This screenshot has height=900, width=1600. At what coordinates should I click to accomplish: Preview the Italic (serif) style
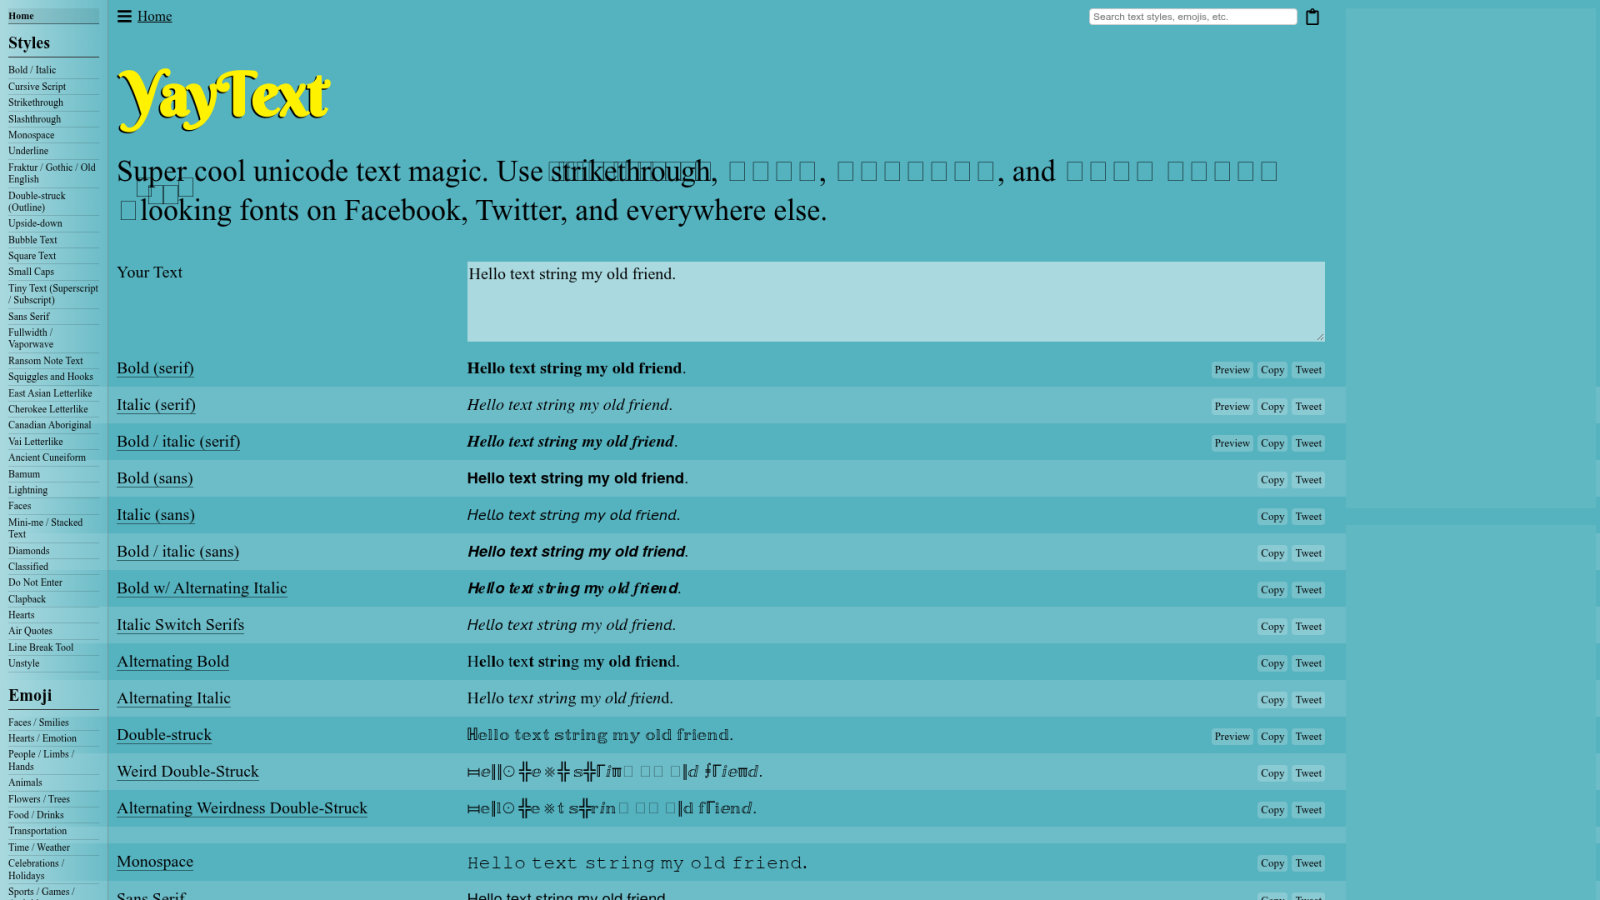1232,407
